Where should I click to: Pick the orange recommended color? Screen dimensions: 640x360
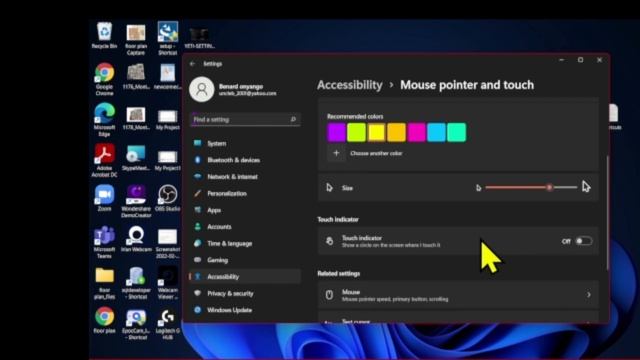click(x=396, y=133)
